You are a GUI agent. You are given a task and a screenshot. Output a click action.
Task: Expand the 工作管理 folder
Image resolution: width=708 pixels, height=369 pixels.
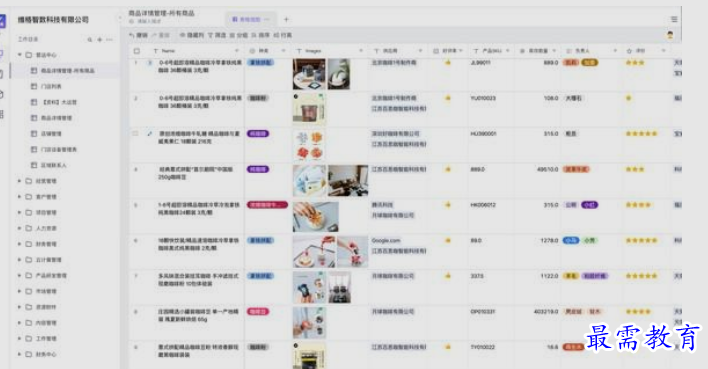click(x=19, y=339)
